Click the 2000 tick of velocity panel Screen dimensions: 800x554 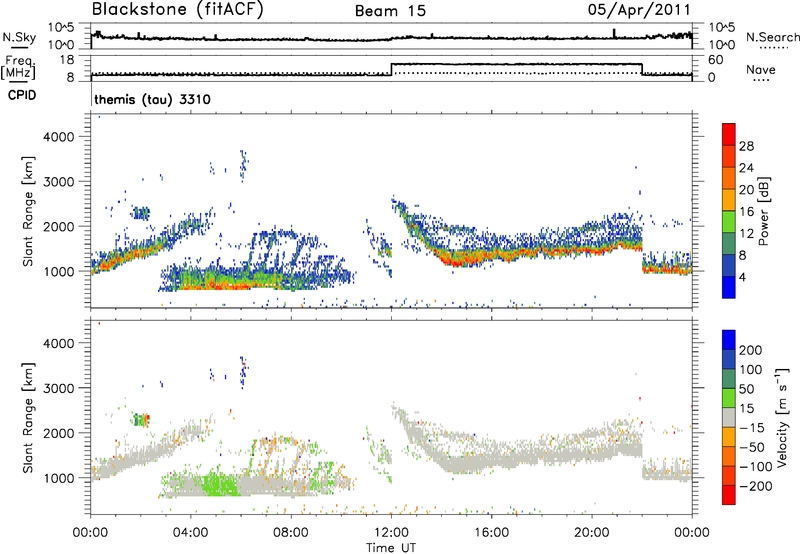pos(59,433)
